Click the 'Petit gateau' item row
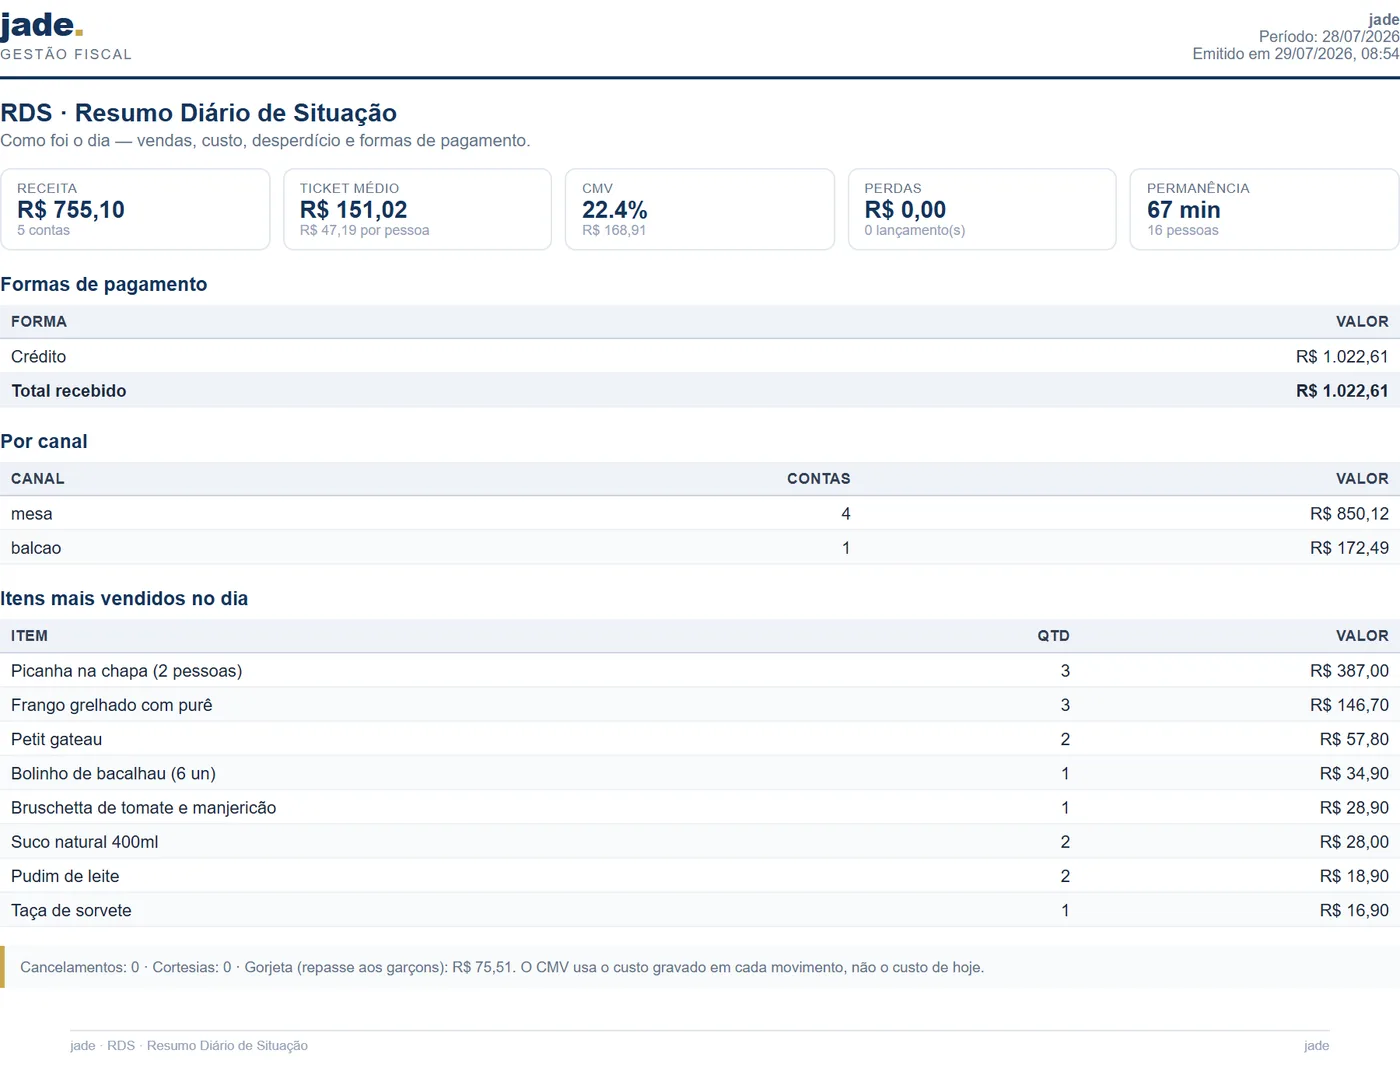 [x=700, y=739]
